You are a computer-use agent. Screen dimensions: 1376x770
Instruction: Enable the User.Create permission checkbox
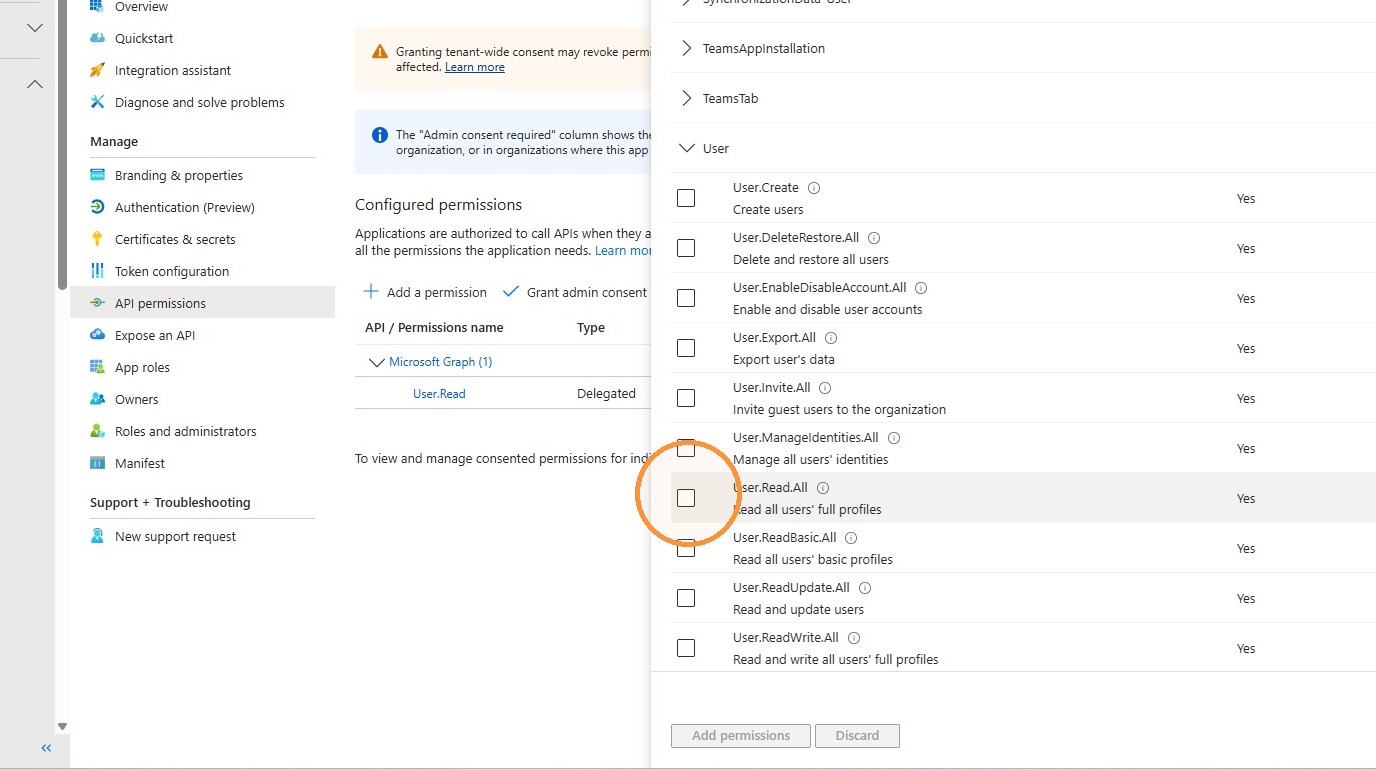pos(686,198)
